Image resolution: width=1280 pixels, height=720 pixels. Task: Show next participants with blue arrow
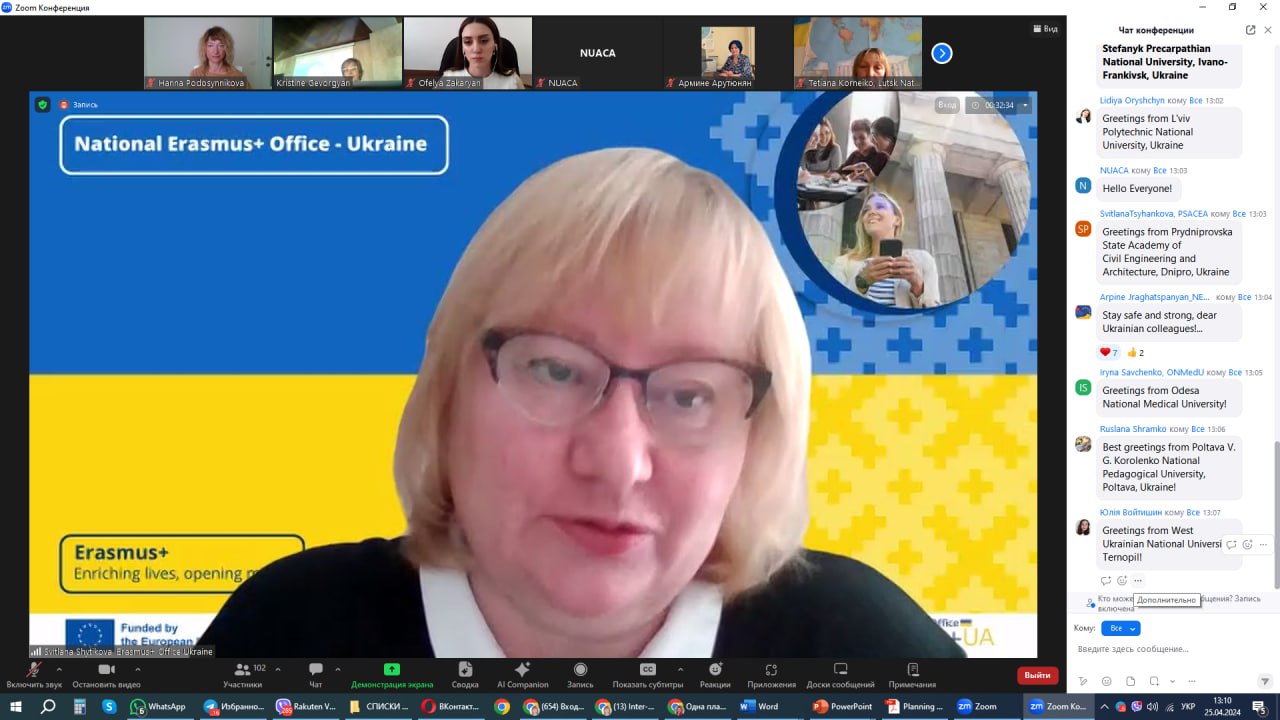point(941,53)
